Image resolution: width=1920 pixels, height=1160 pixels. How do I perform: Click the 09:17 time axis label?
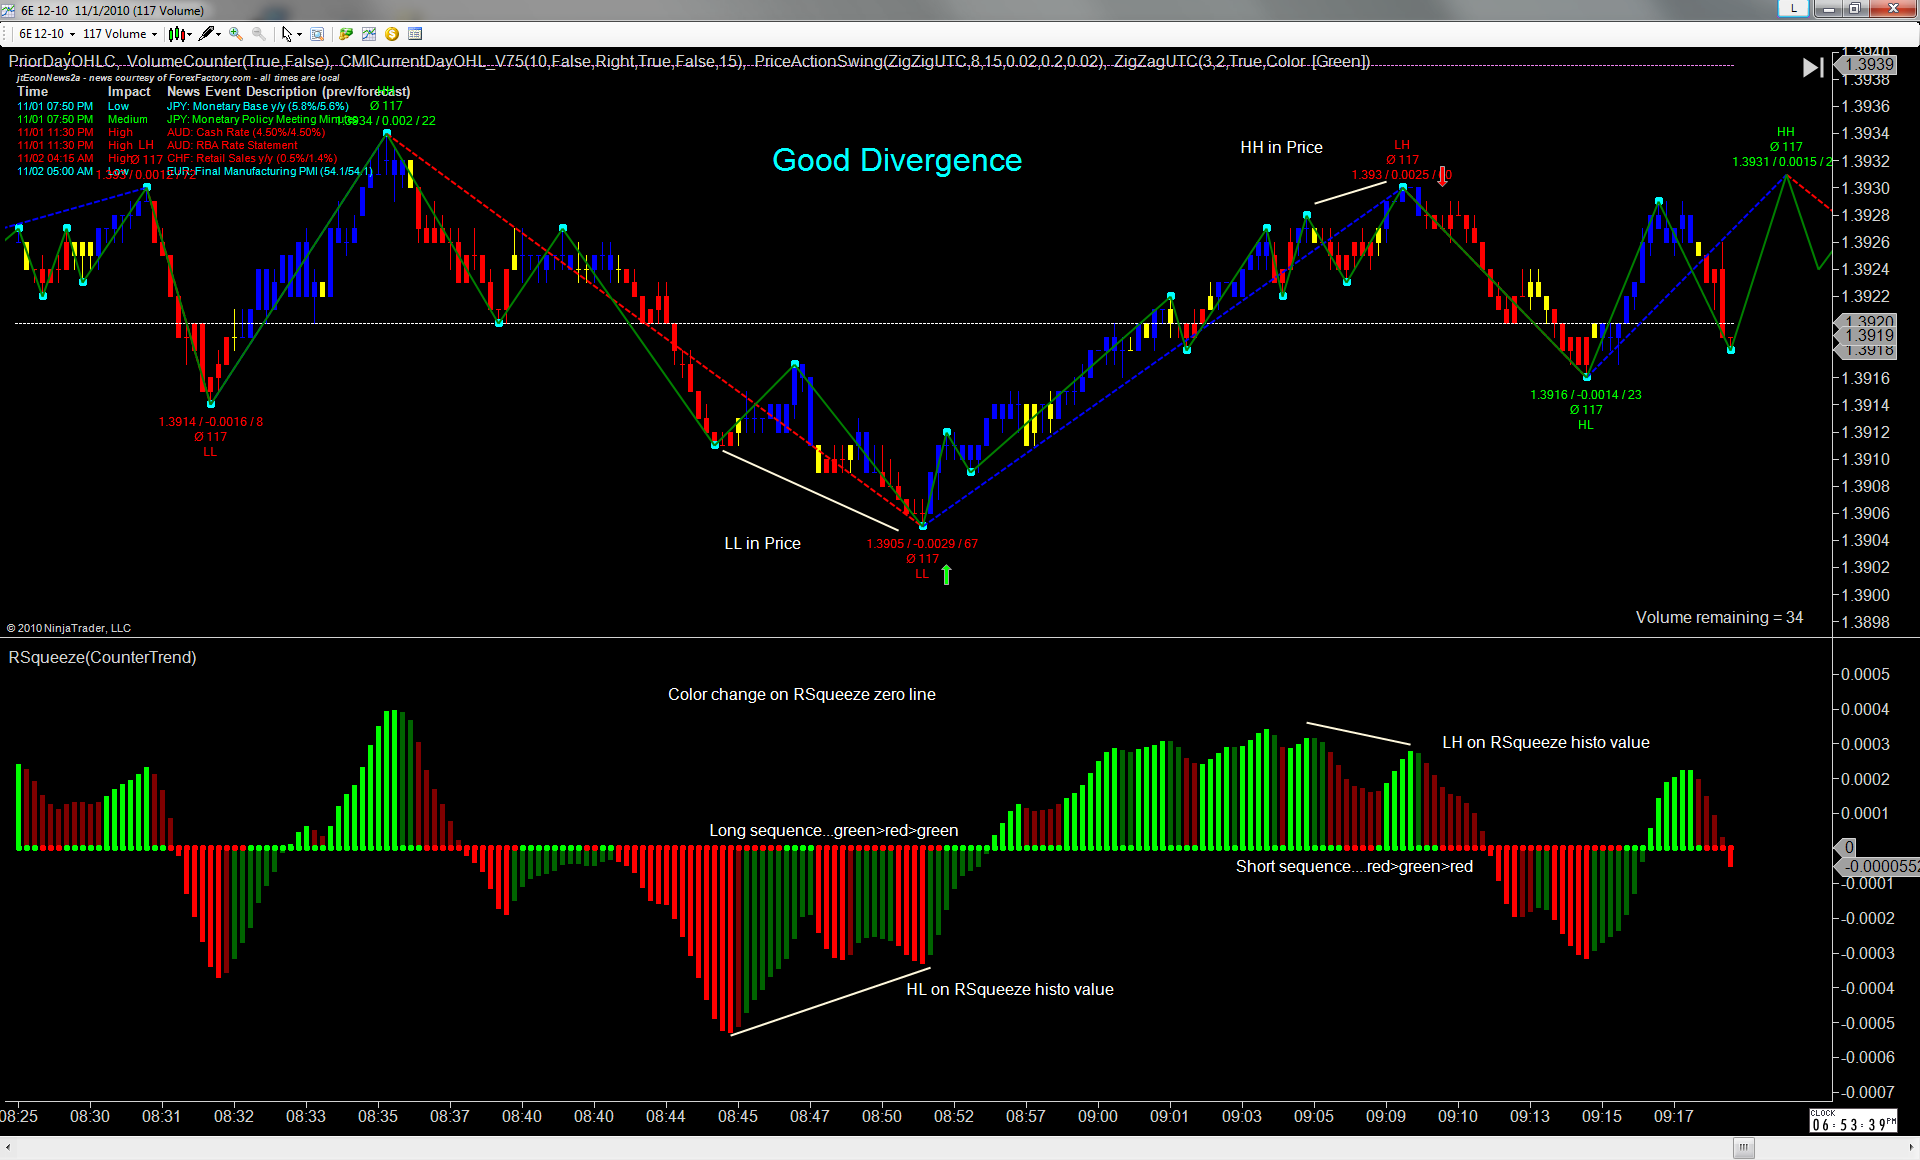1673,1116
